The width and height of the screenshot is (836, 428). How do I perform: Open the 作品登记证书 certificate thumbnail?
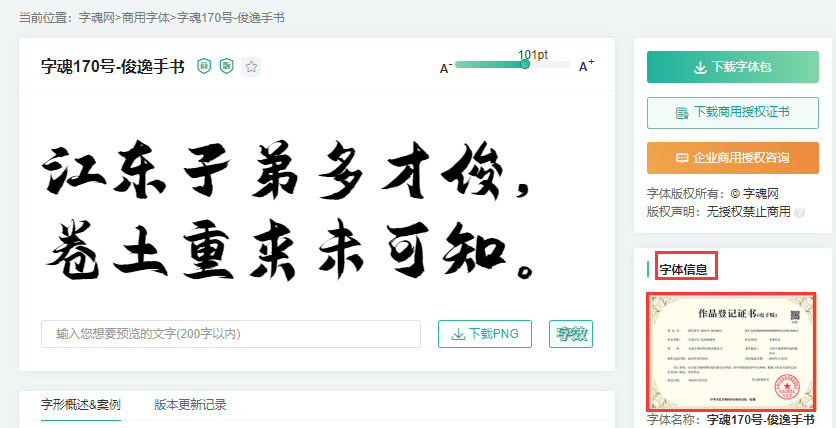pos(732,352)
